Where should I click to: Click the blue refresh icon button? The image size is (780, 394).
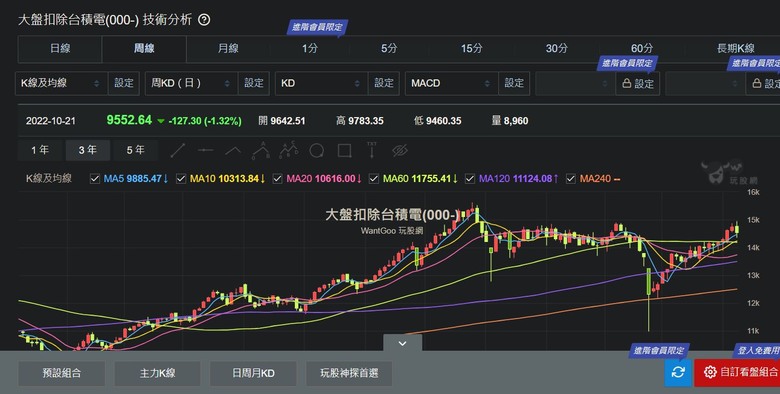678,372
